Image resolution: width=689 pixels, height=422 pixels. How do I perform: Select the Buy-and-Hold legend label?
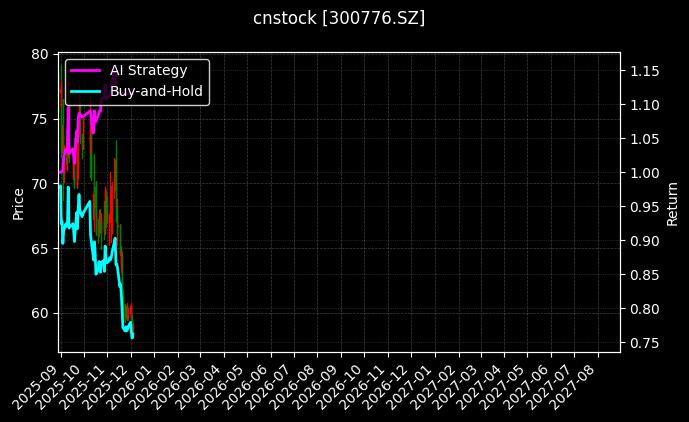coord(156,91)
